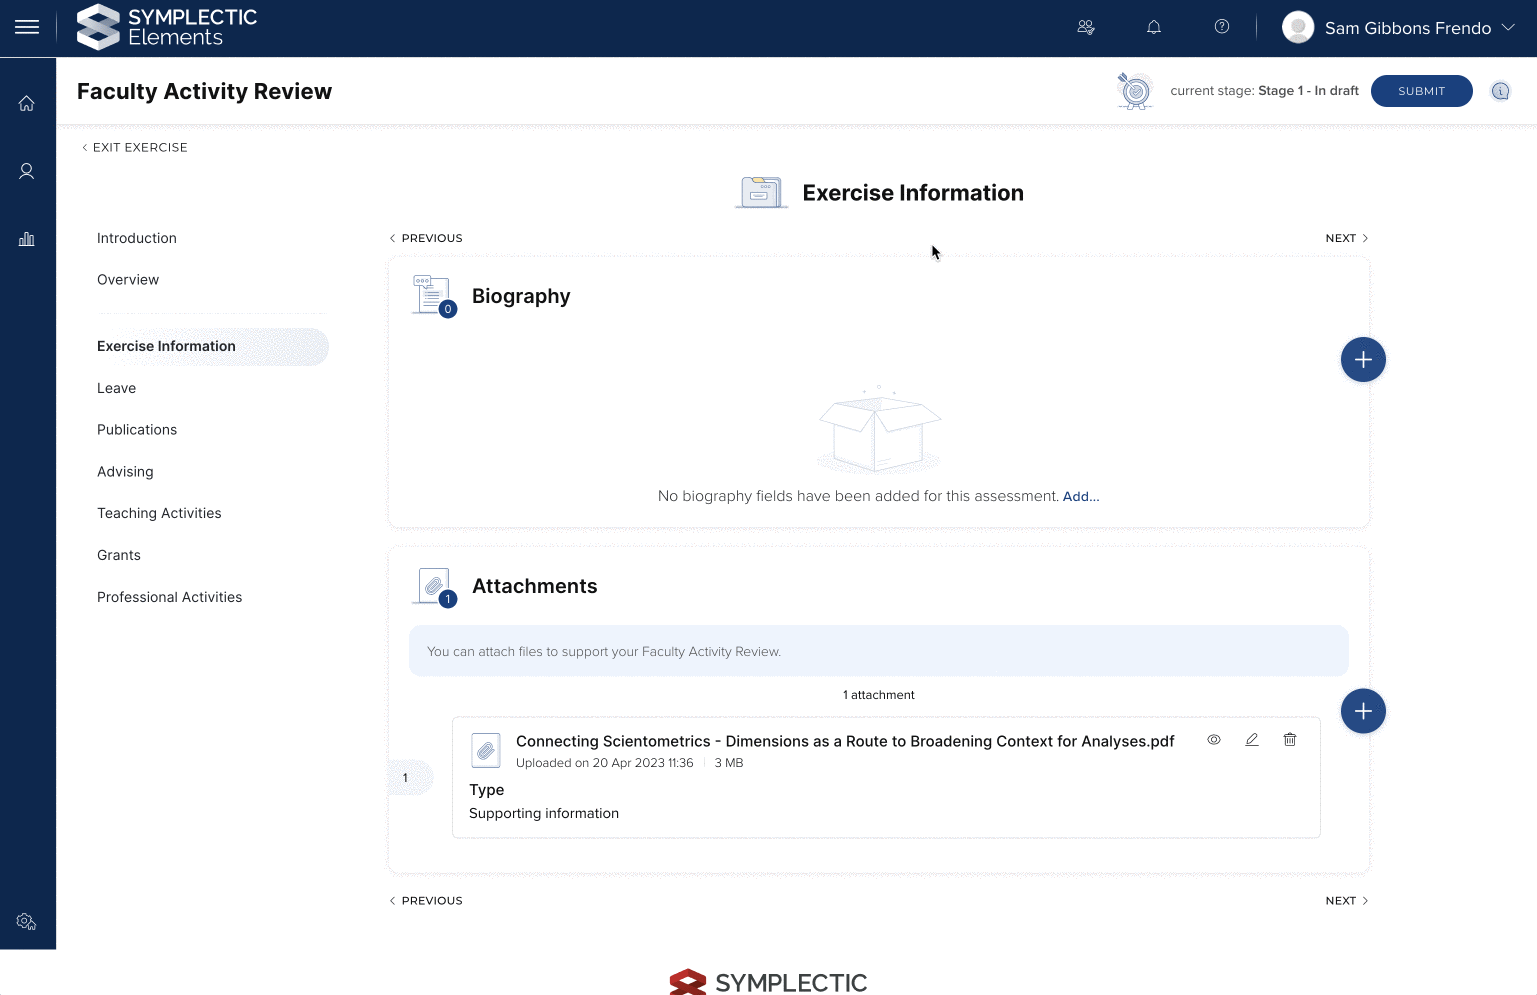Click the help question mark icon
Viewport: 1537px width, 995px height.
coord(1221,28)
